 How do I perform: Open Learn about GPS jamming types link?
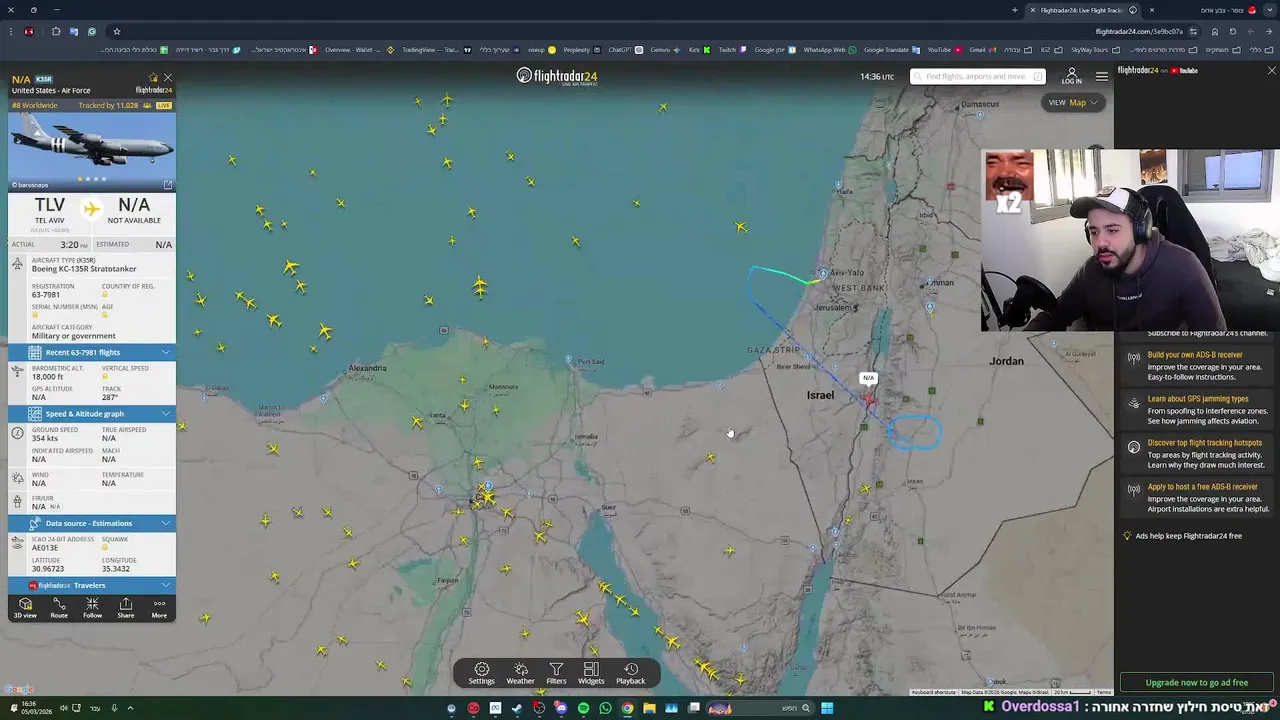pyautogui.click(x=1198, y=398)
